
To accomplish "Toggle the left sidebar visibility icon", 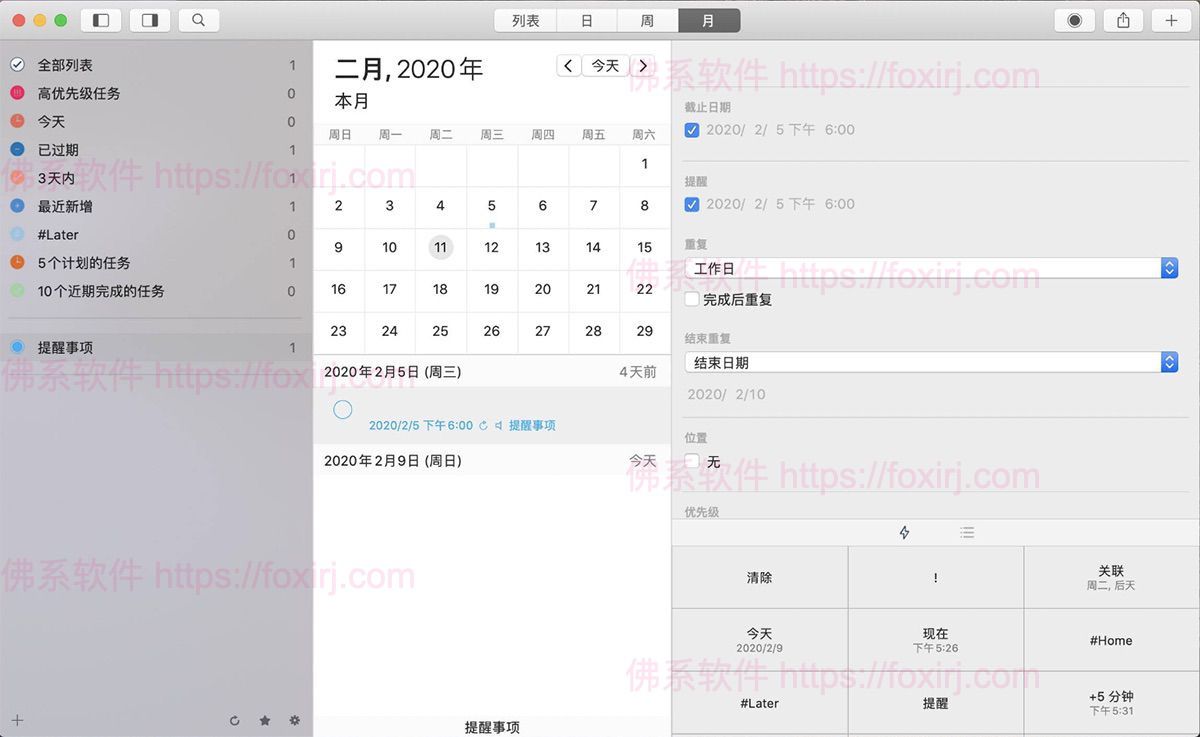I will [x=101, y=19].
